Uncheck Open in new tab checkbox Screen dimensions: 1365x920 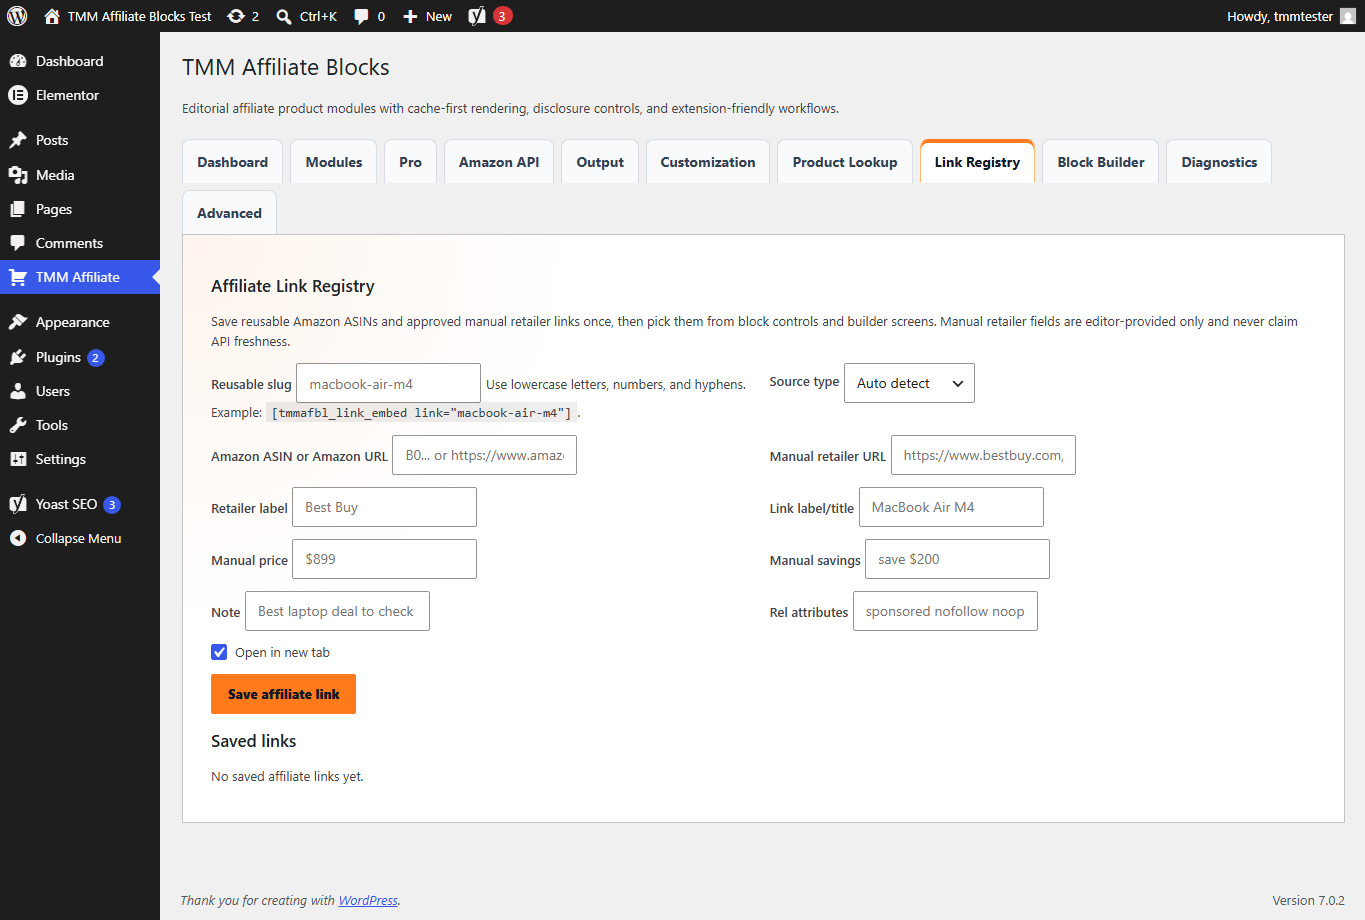point(219,652)
